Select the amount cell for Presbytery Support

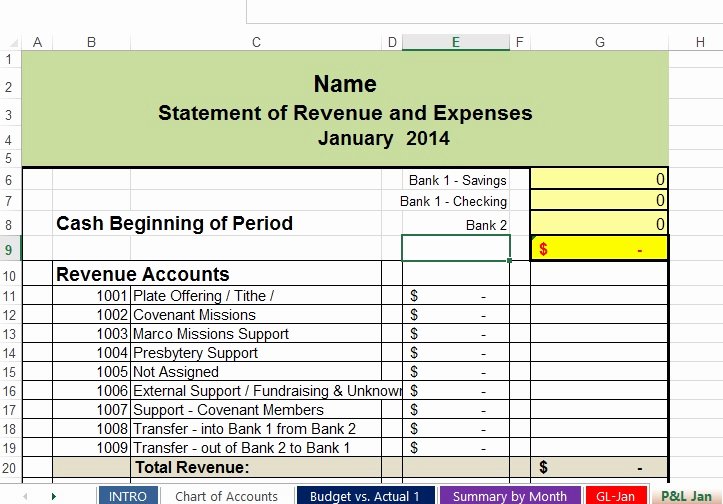(456, 352)
